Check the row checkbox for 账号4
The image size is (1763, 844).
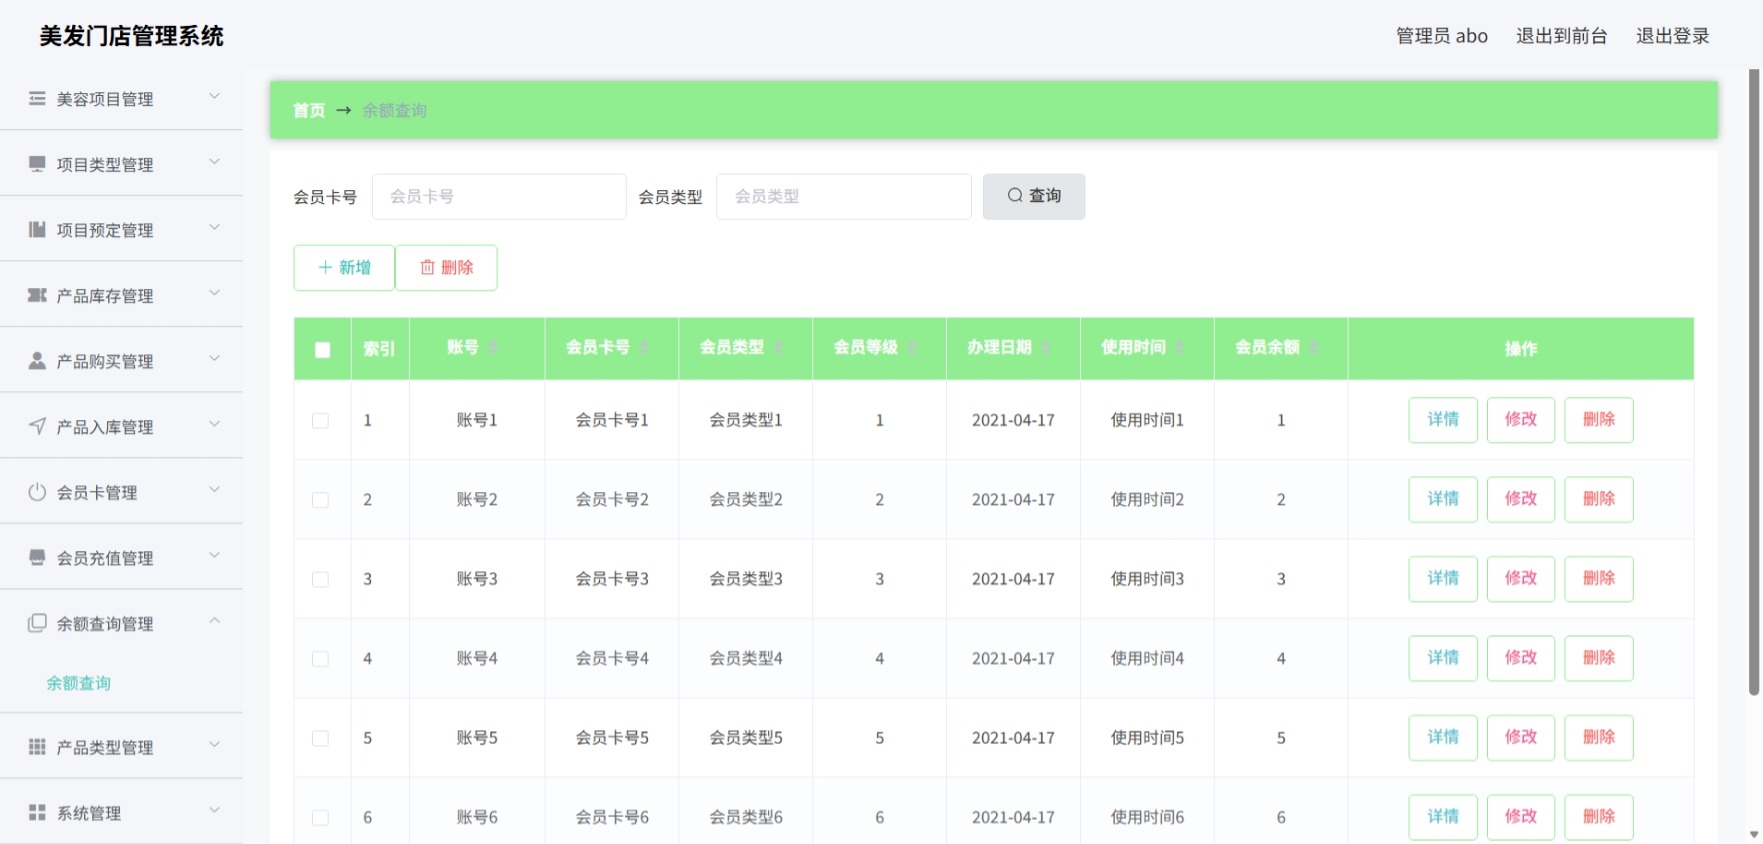click(x=320, y=659)
